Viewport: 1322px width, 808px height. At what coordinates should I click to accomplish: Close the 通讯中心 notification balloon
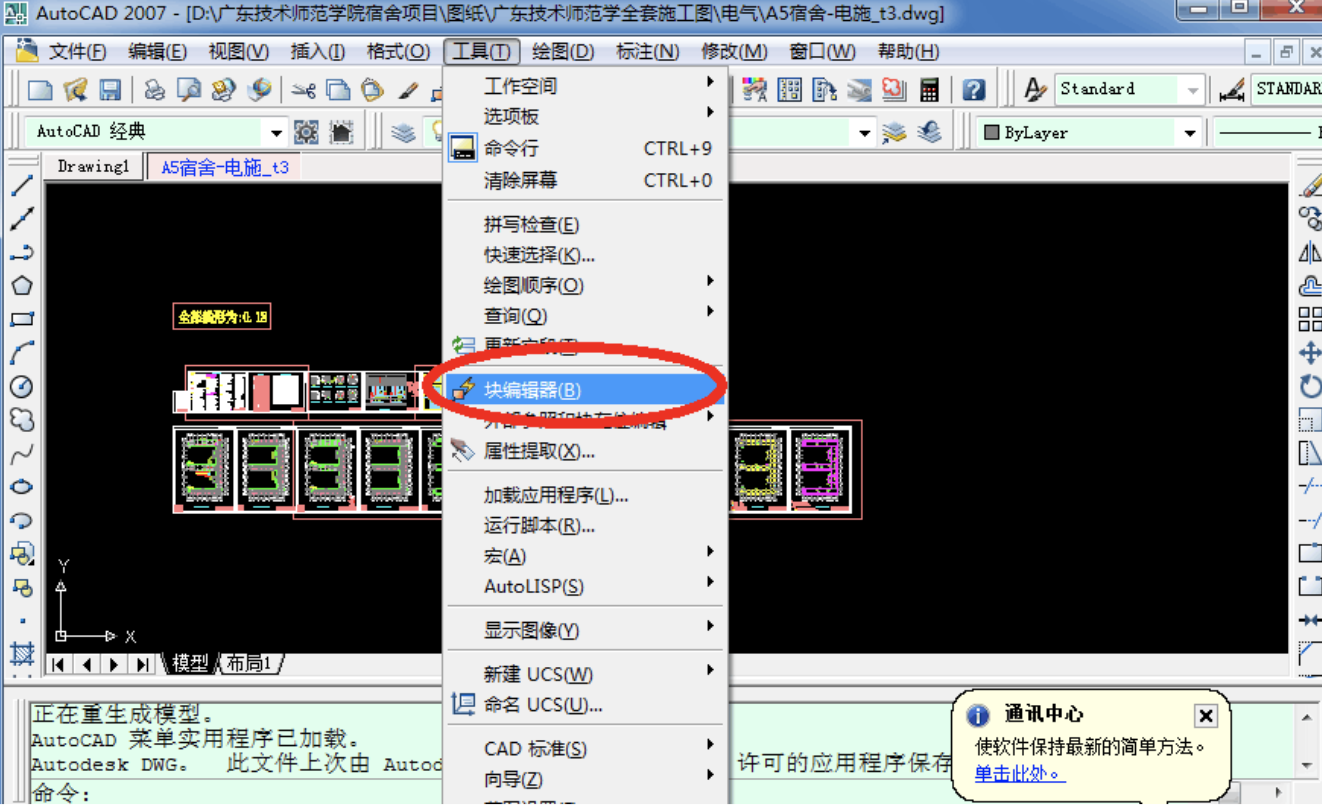[1206, 716]
